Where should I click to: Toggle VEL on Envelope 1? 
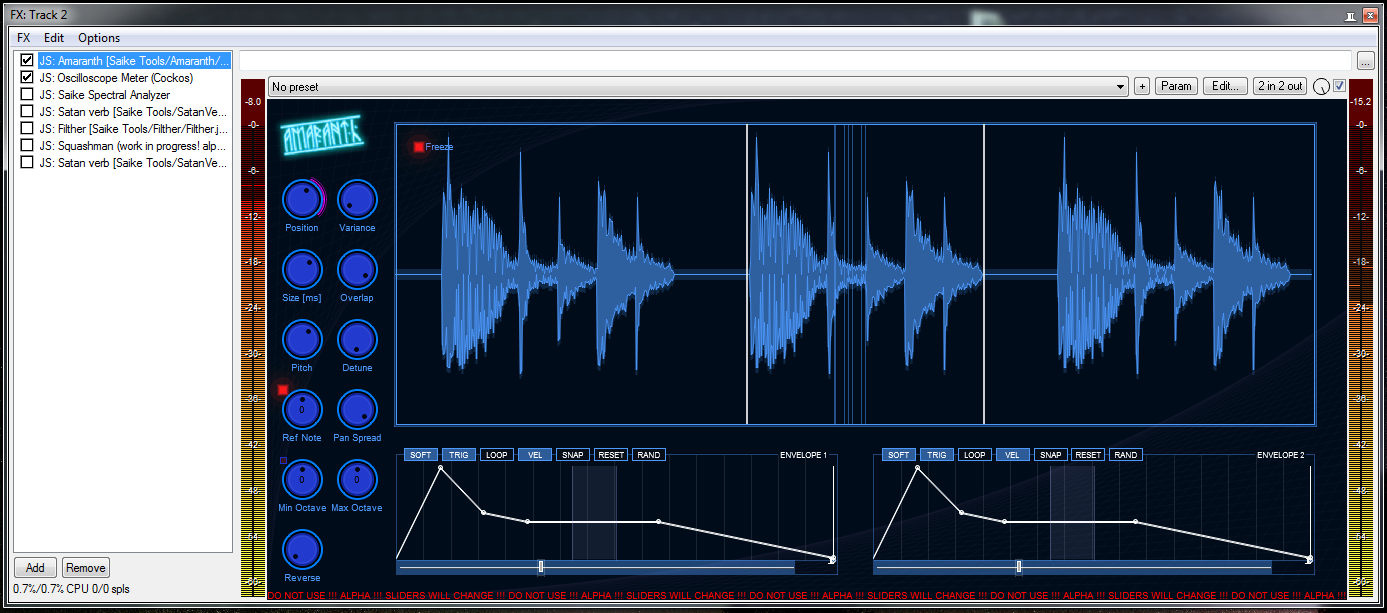[x=535, y=455]
